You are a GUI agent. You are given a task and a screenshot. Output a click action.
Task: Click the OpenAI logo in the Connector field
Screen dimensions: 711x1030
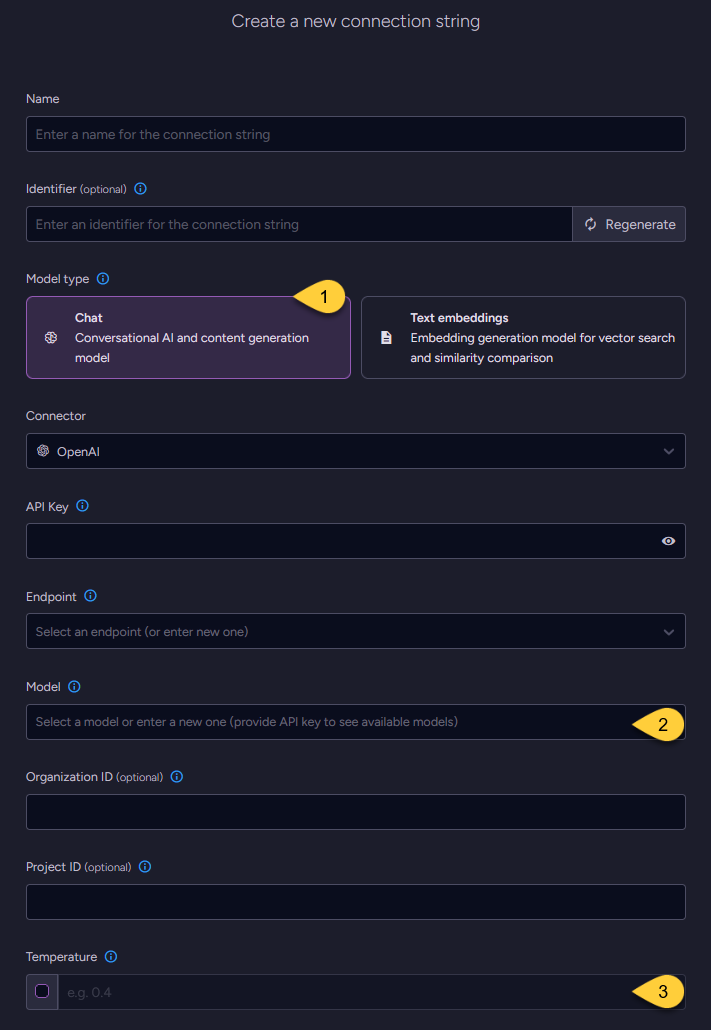44,451
